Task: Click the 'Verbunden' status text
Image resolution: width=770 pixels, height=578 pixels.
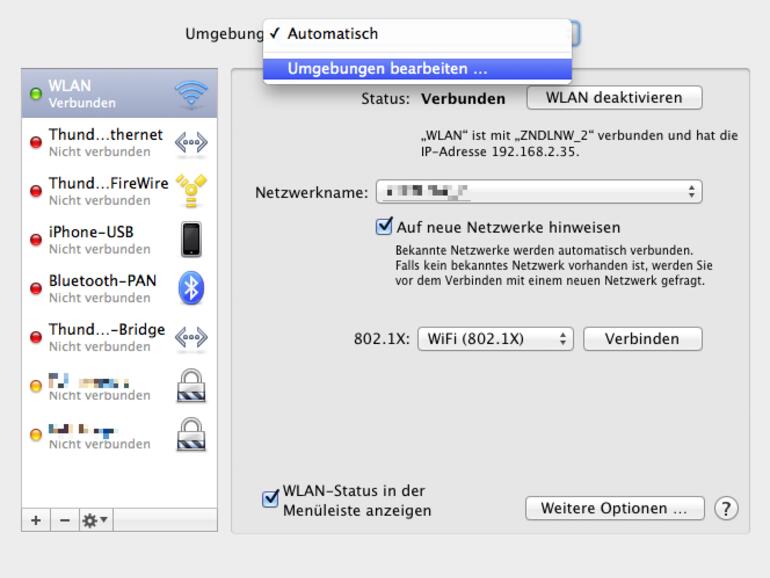Action: click(463, 99)
